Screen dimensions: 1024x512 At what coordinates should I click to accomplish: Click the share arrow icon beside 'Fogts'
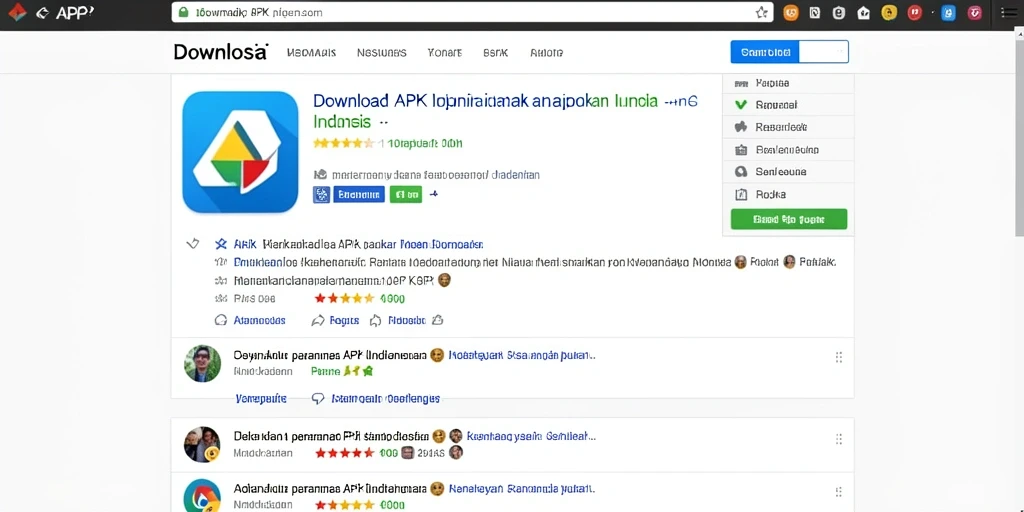coord(318,321)
